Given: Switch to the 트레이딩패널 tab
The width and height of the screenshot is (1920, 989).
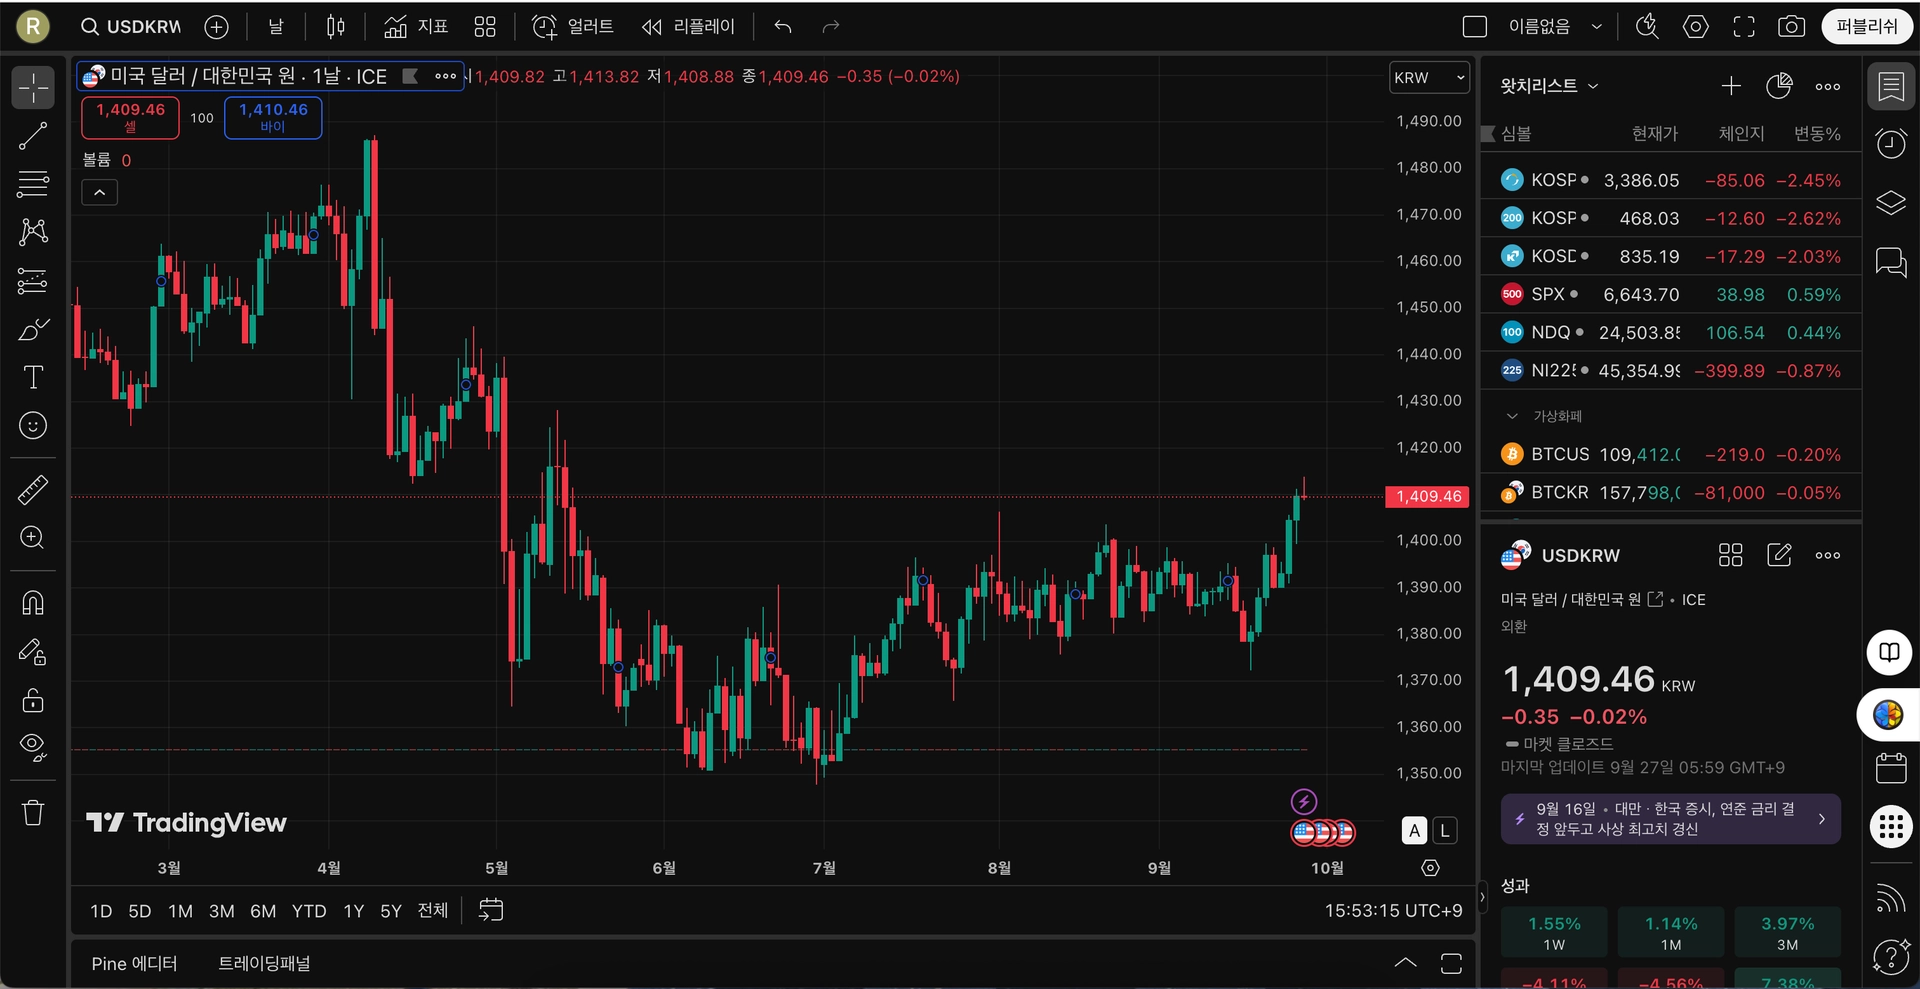Looking at the screenshot, I should (264, 964).
